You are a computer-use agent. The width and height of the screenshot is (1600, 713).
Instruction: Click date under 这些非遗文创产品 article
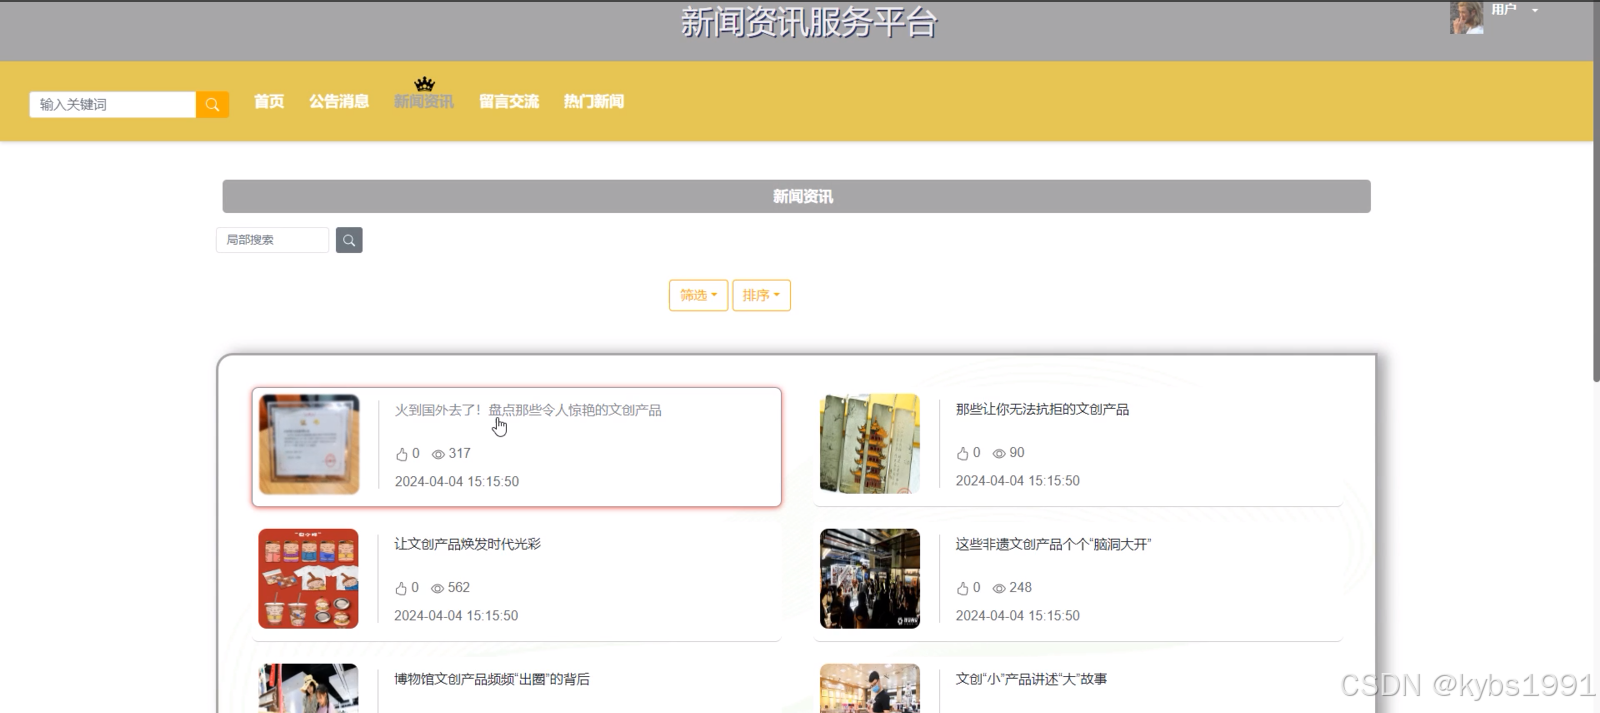[1018, 616]
